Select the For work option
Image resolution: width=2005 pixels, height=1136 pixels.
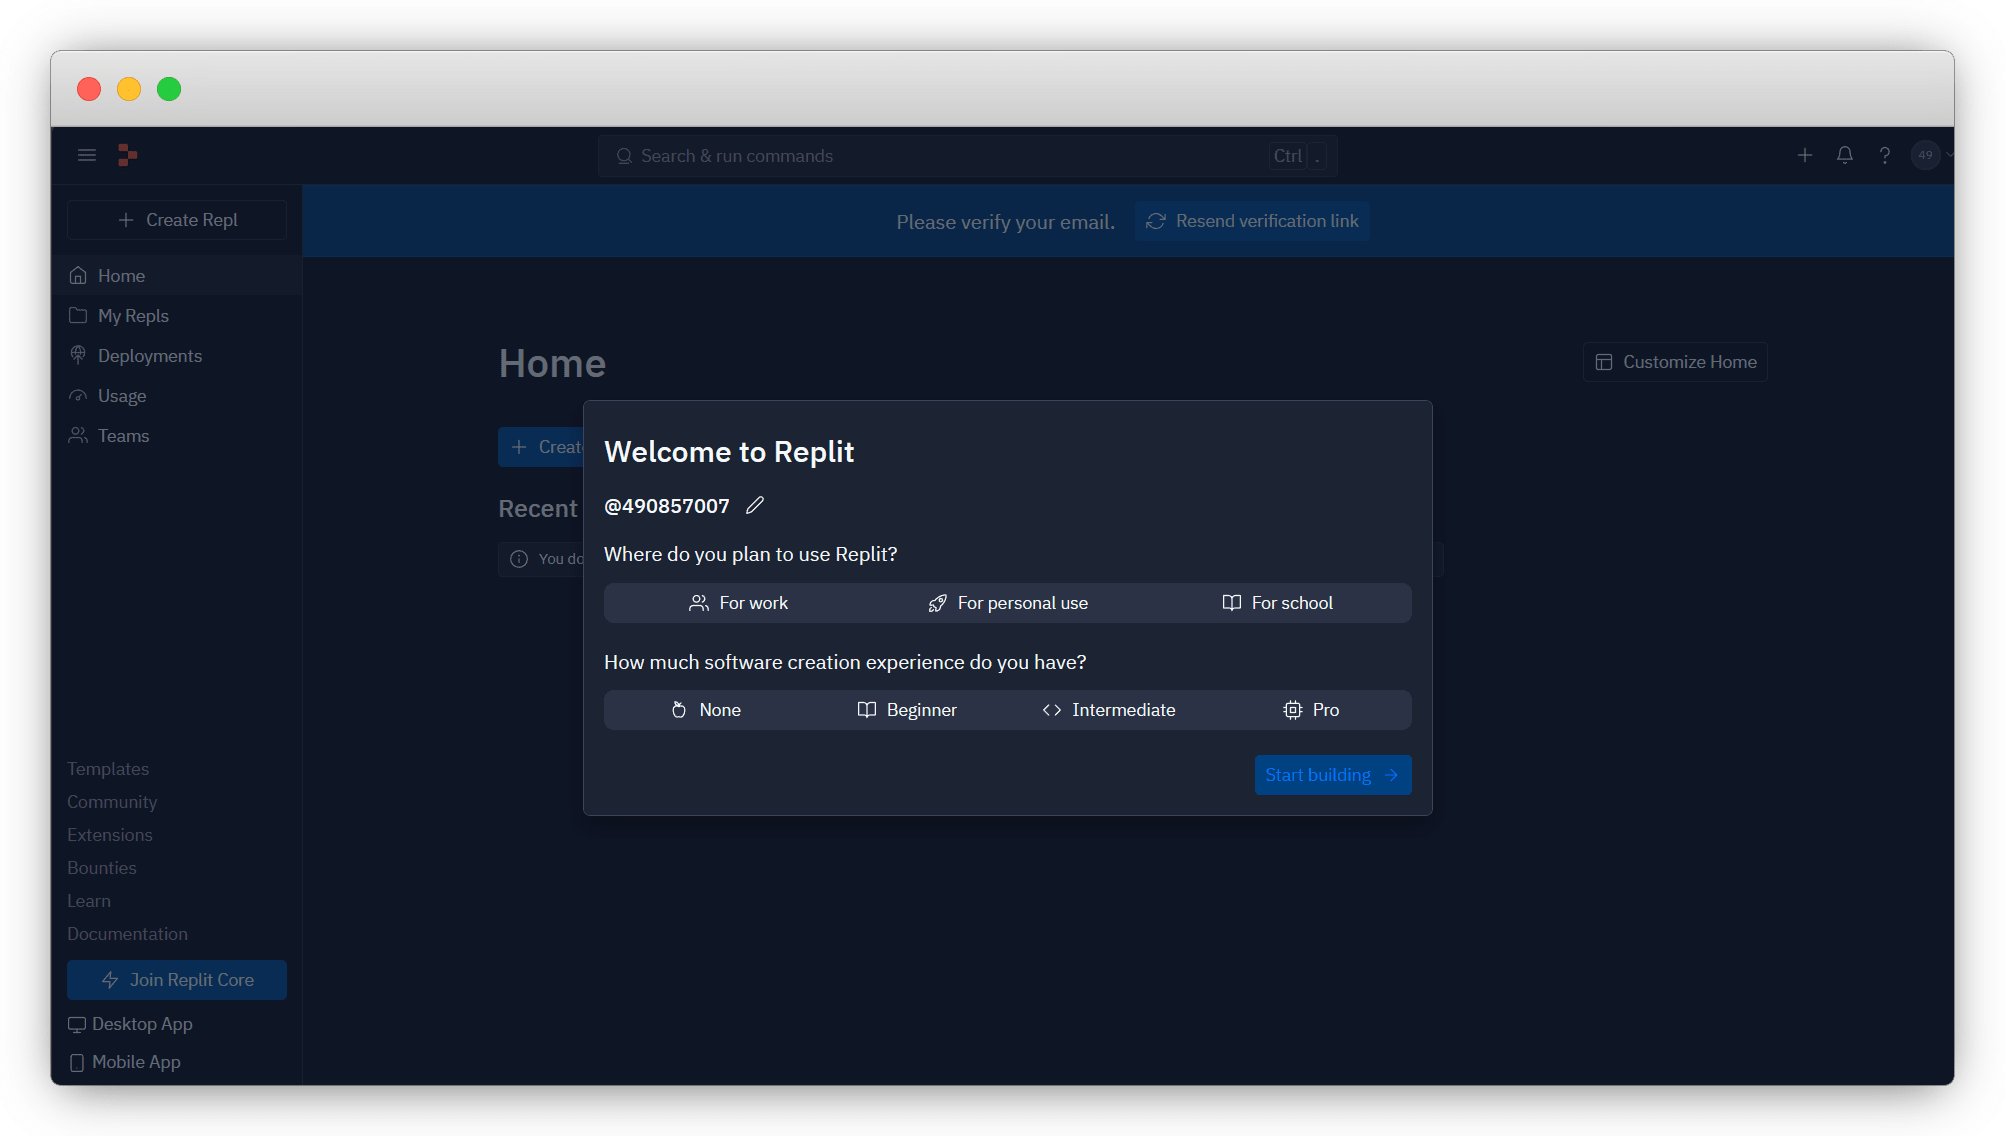coord(739,603)
